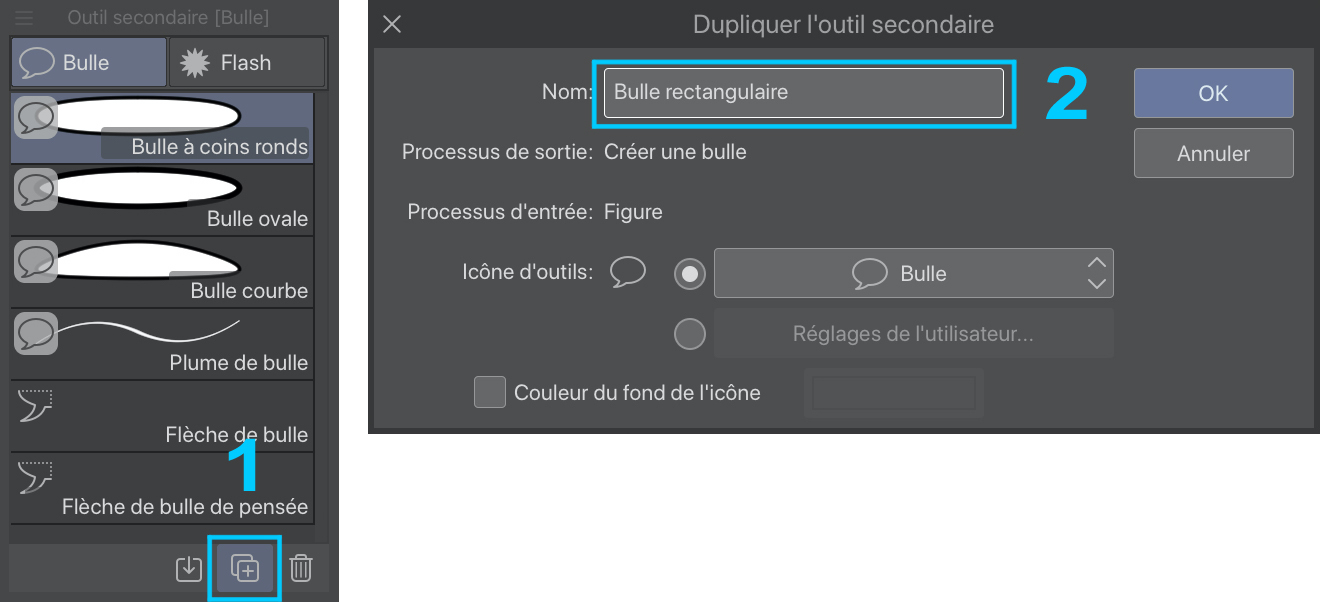The height and width of the screenshot is (602, 1320).
Task: Enable the Couleur du fond de l'icône checkbox
Action: coord(490,392)
